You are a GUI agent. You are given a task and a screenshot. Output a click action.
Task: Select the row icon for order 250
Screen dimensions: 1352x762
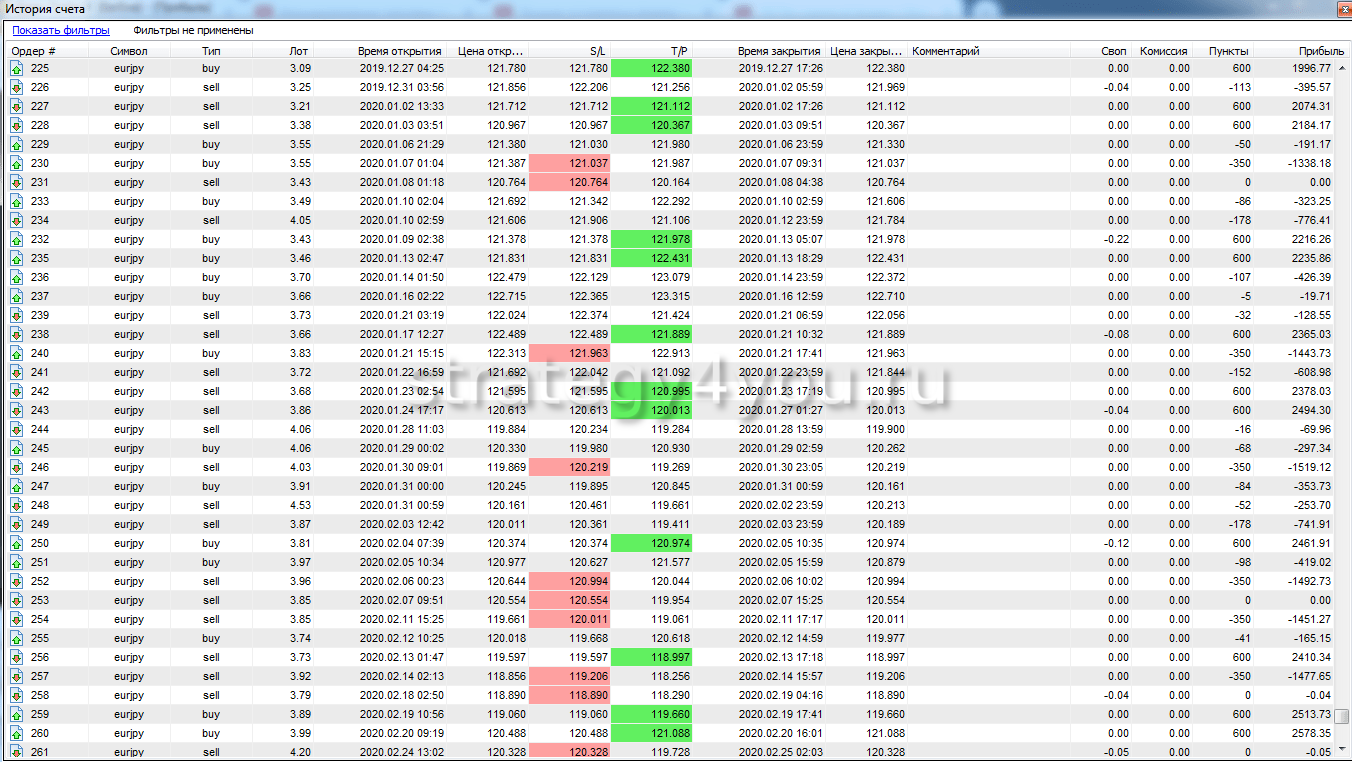[x=17, y=543]
